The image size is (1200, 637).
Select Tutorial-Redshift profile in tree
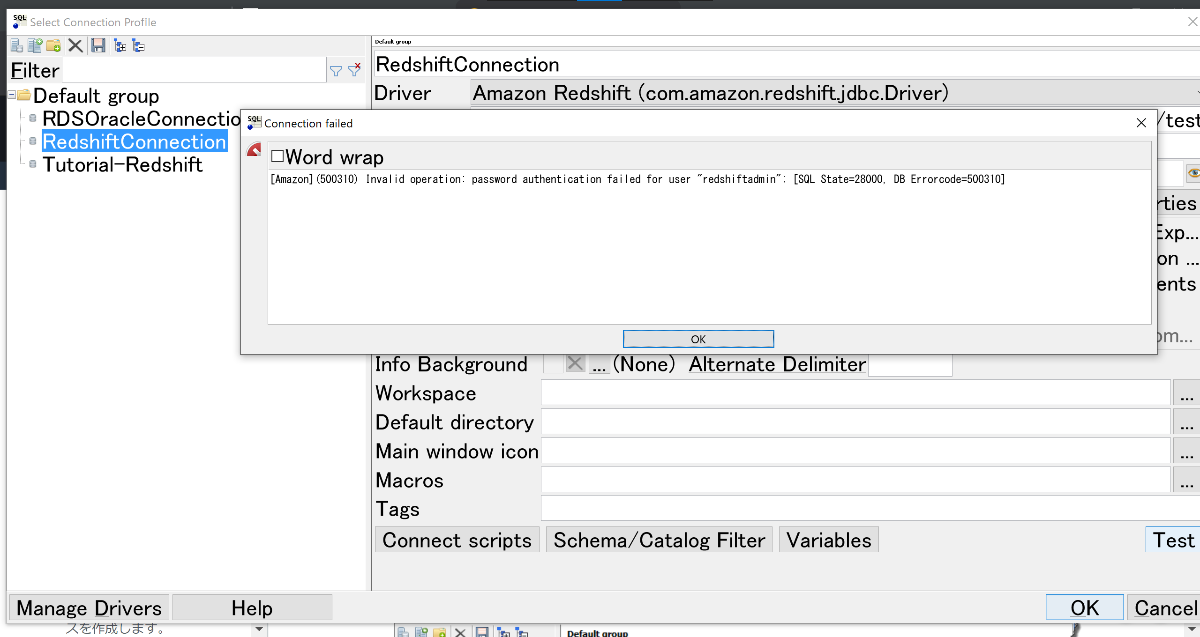(122, 165)
